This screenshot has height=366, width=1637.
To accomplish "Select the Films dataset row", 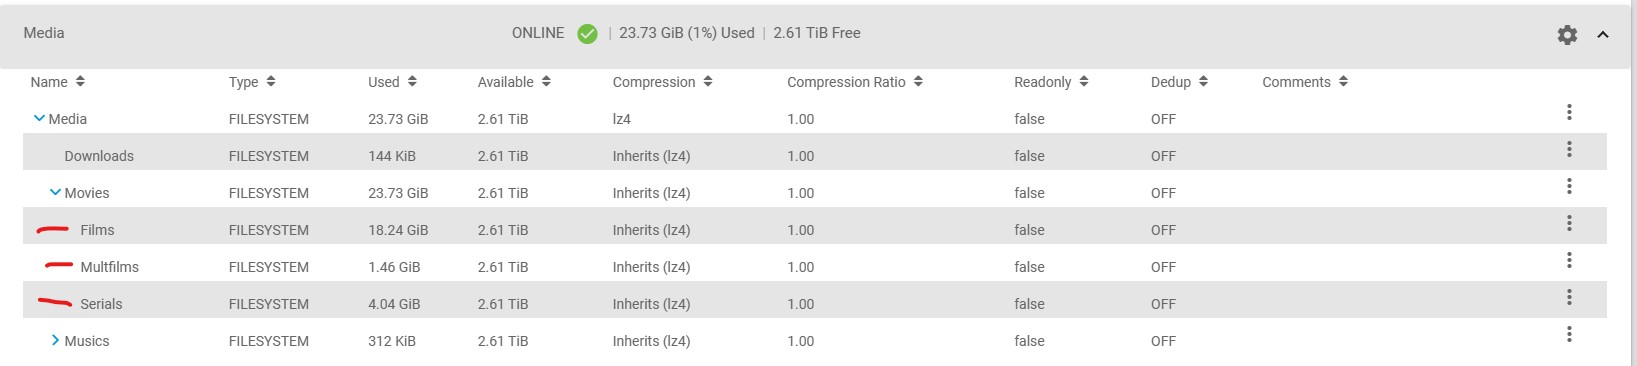I will coord(814,230).
